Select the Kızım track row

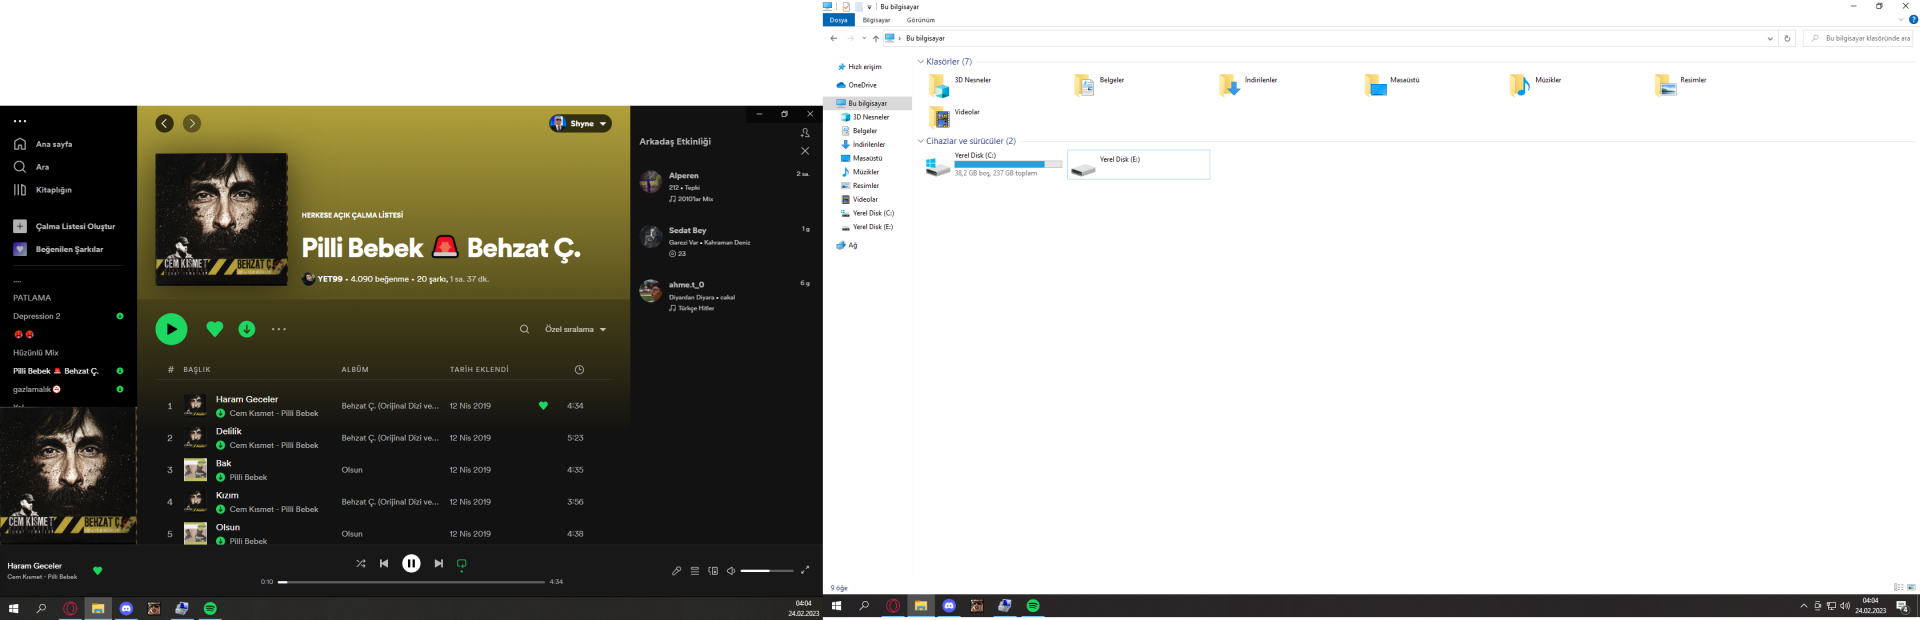pyautogui.click(x=384, y=502)
